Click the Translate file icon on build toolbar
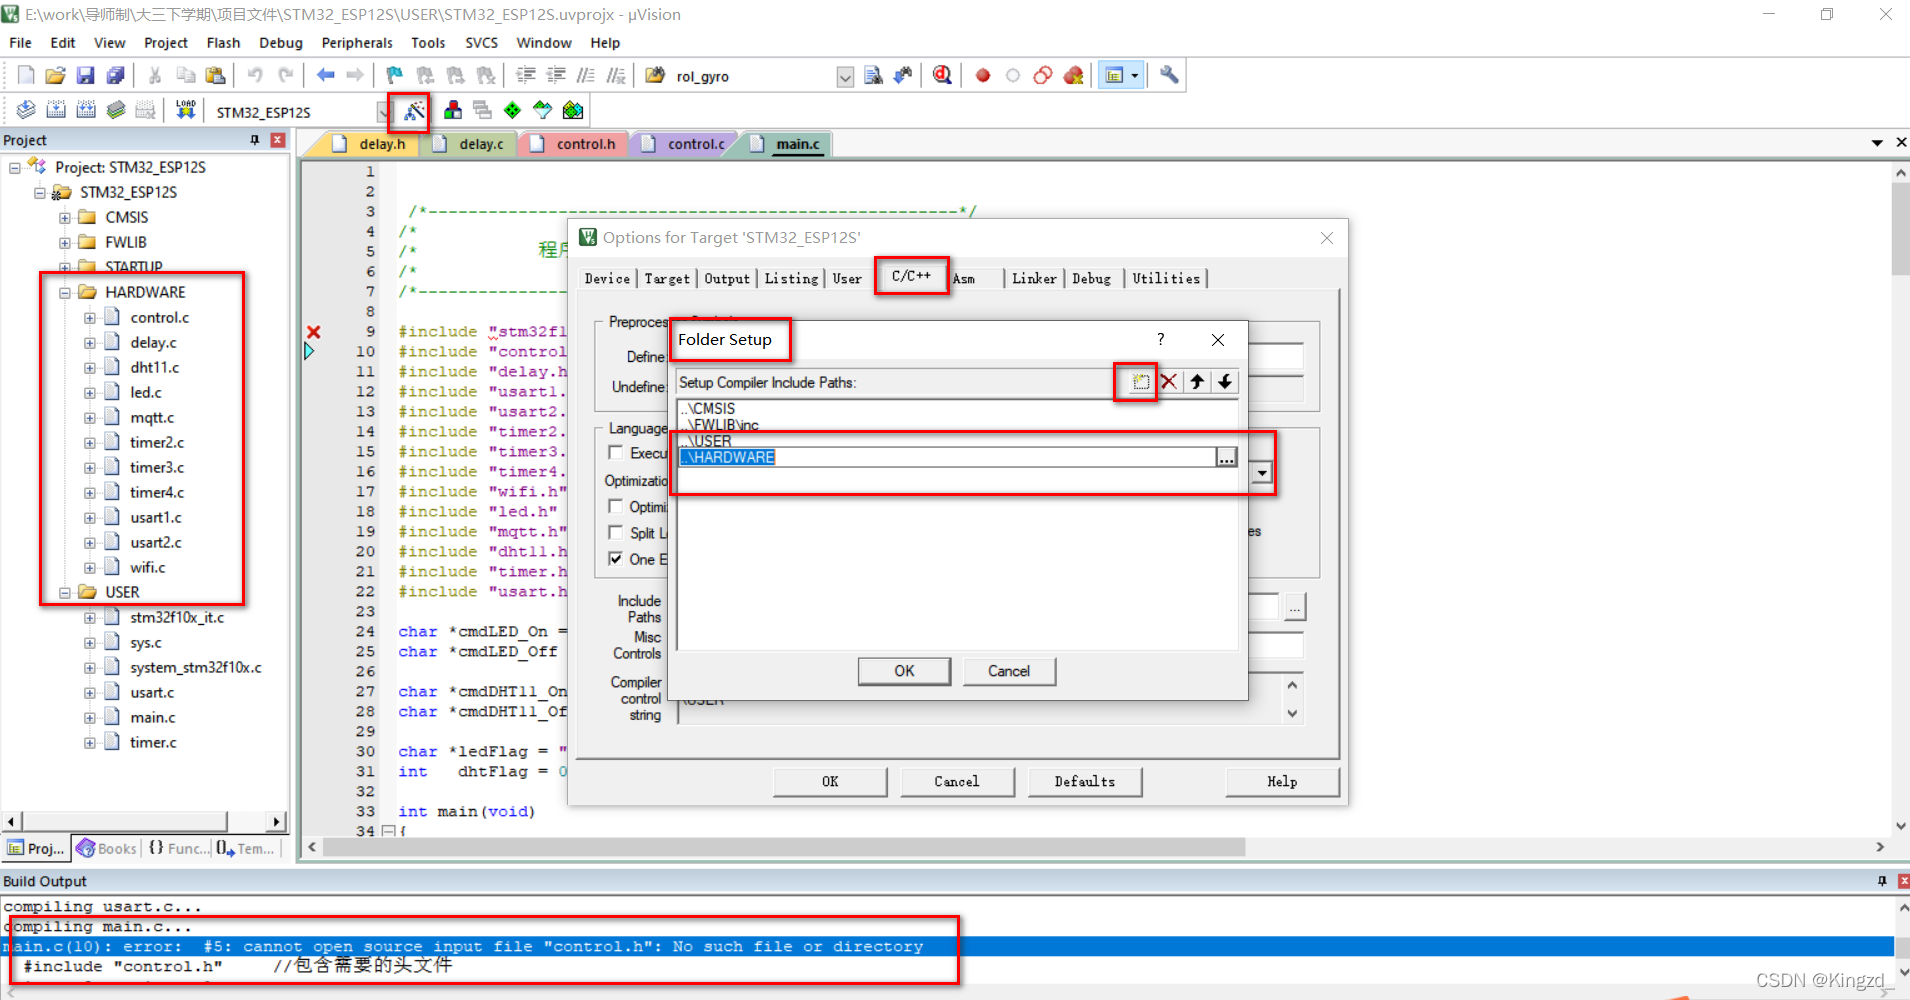 click(x=26, y=110)
